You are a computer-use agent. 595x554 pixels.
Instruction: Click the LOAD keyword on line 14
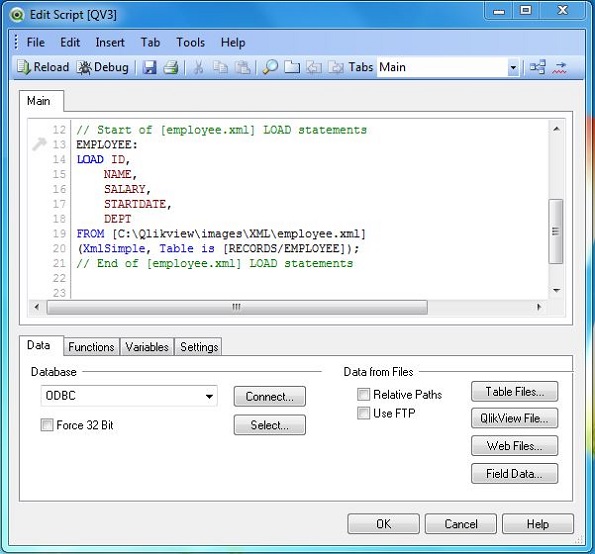(x=90, y=159)
